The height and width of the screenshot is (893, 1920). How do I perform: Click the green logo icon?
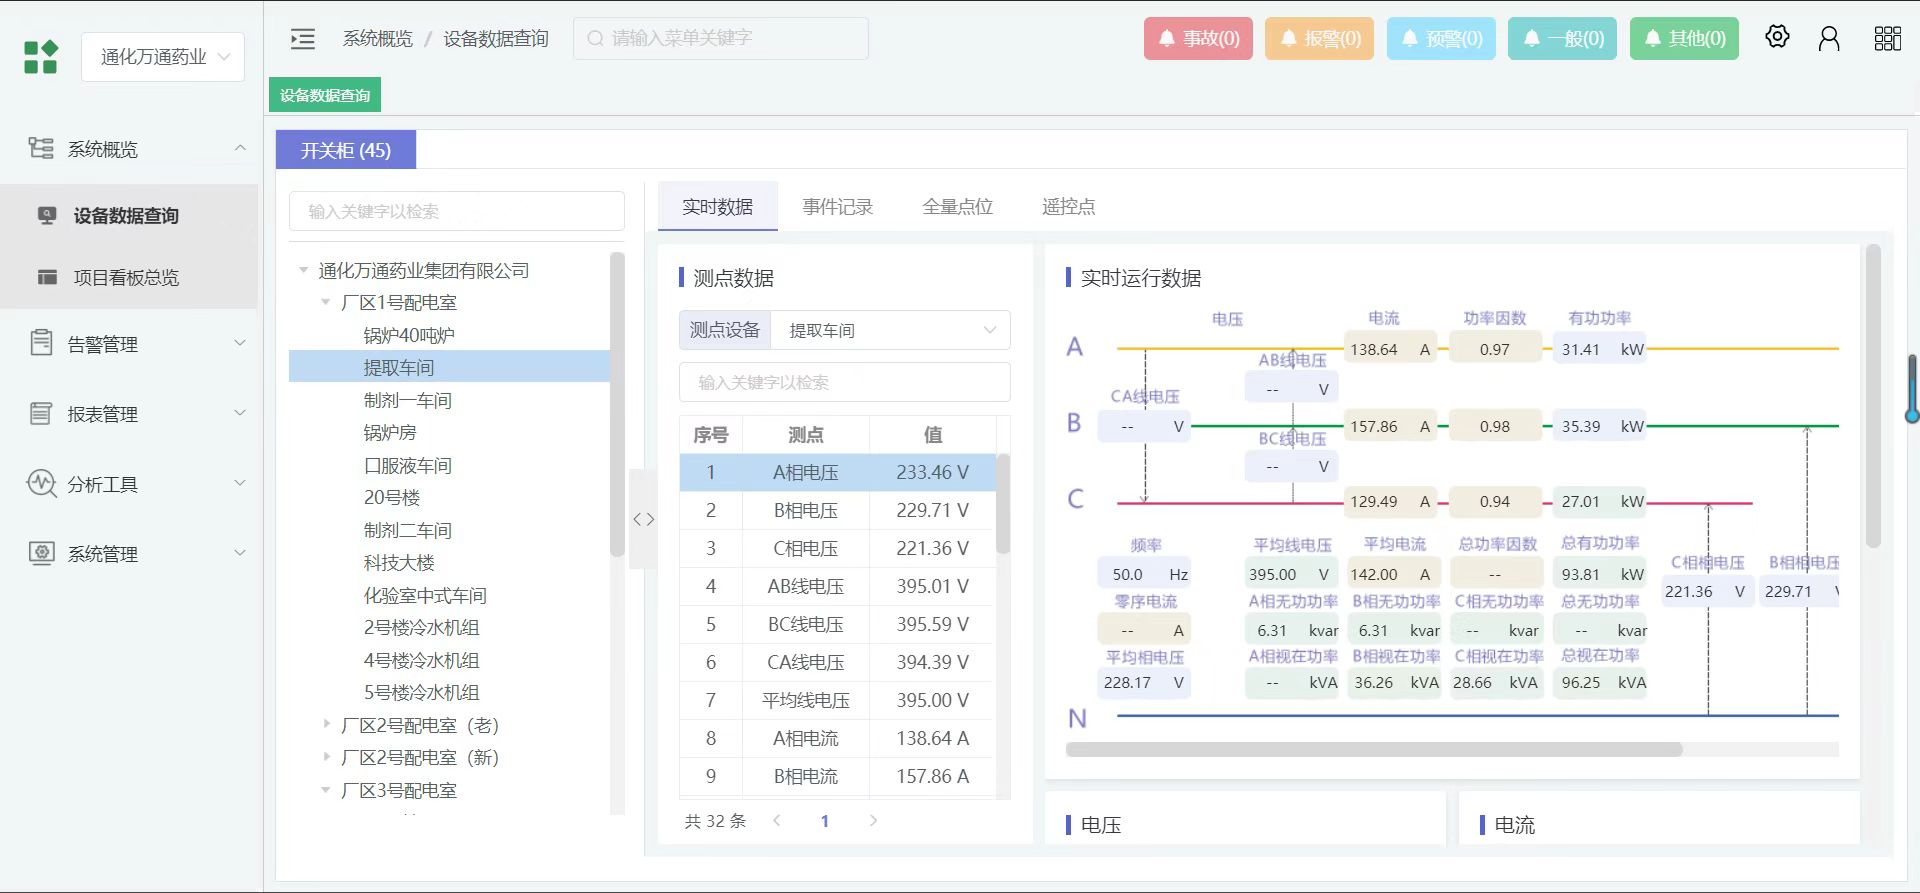tap(41, 57)
